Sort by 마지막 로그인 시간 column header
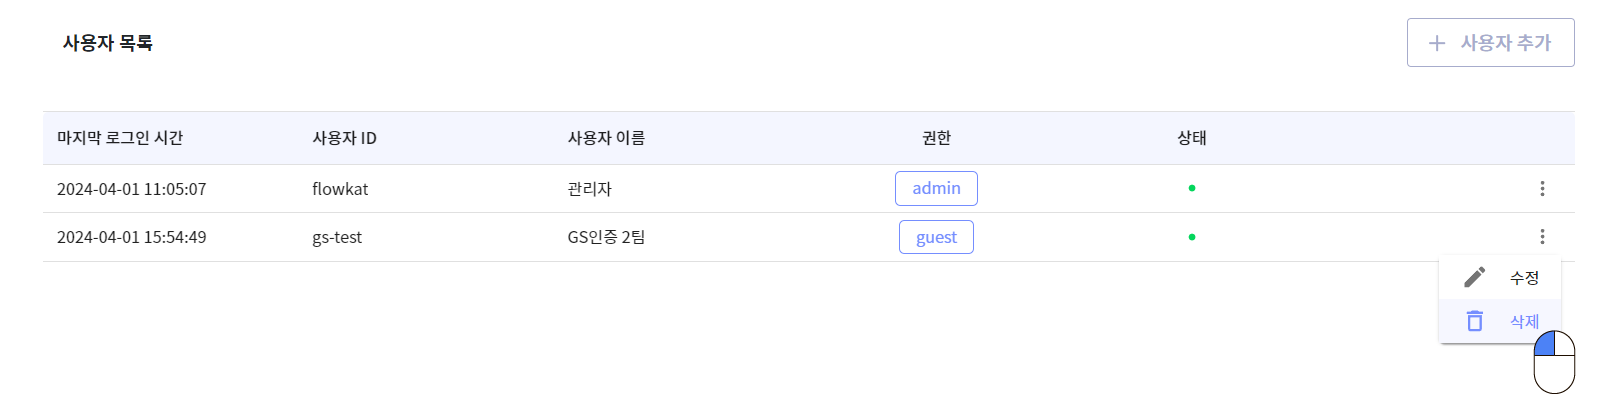This screenshot has width=1613, height=412. pos(120,138)
